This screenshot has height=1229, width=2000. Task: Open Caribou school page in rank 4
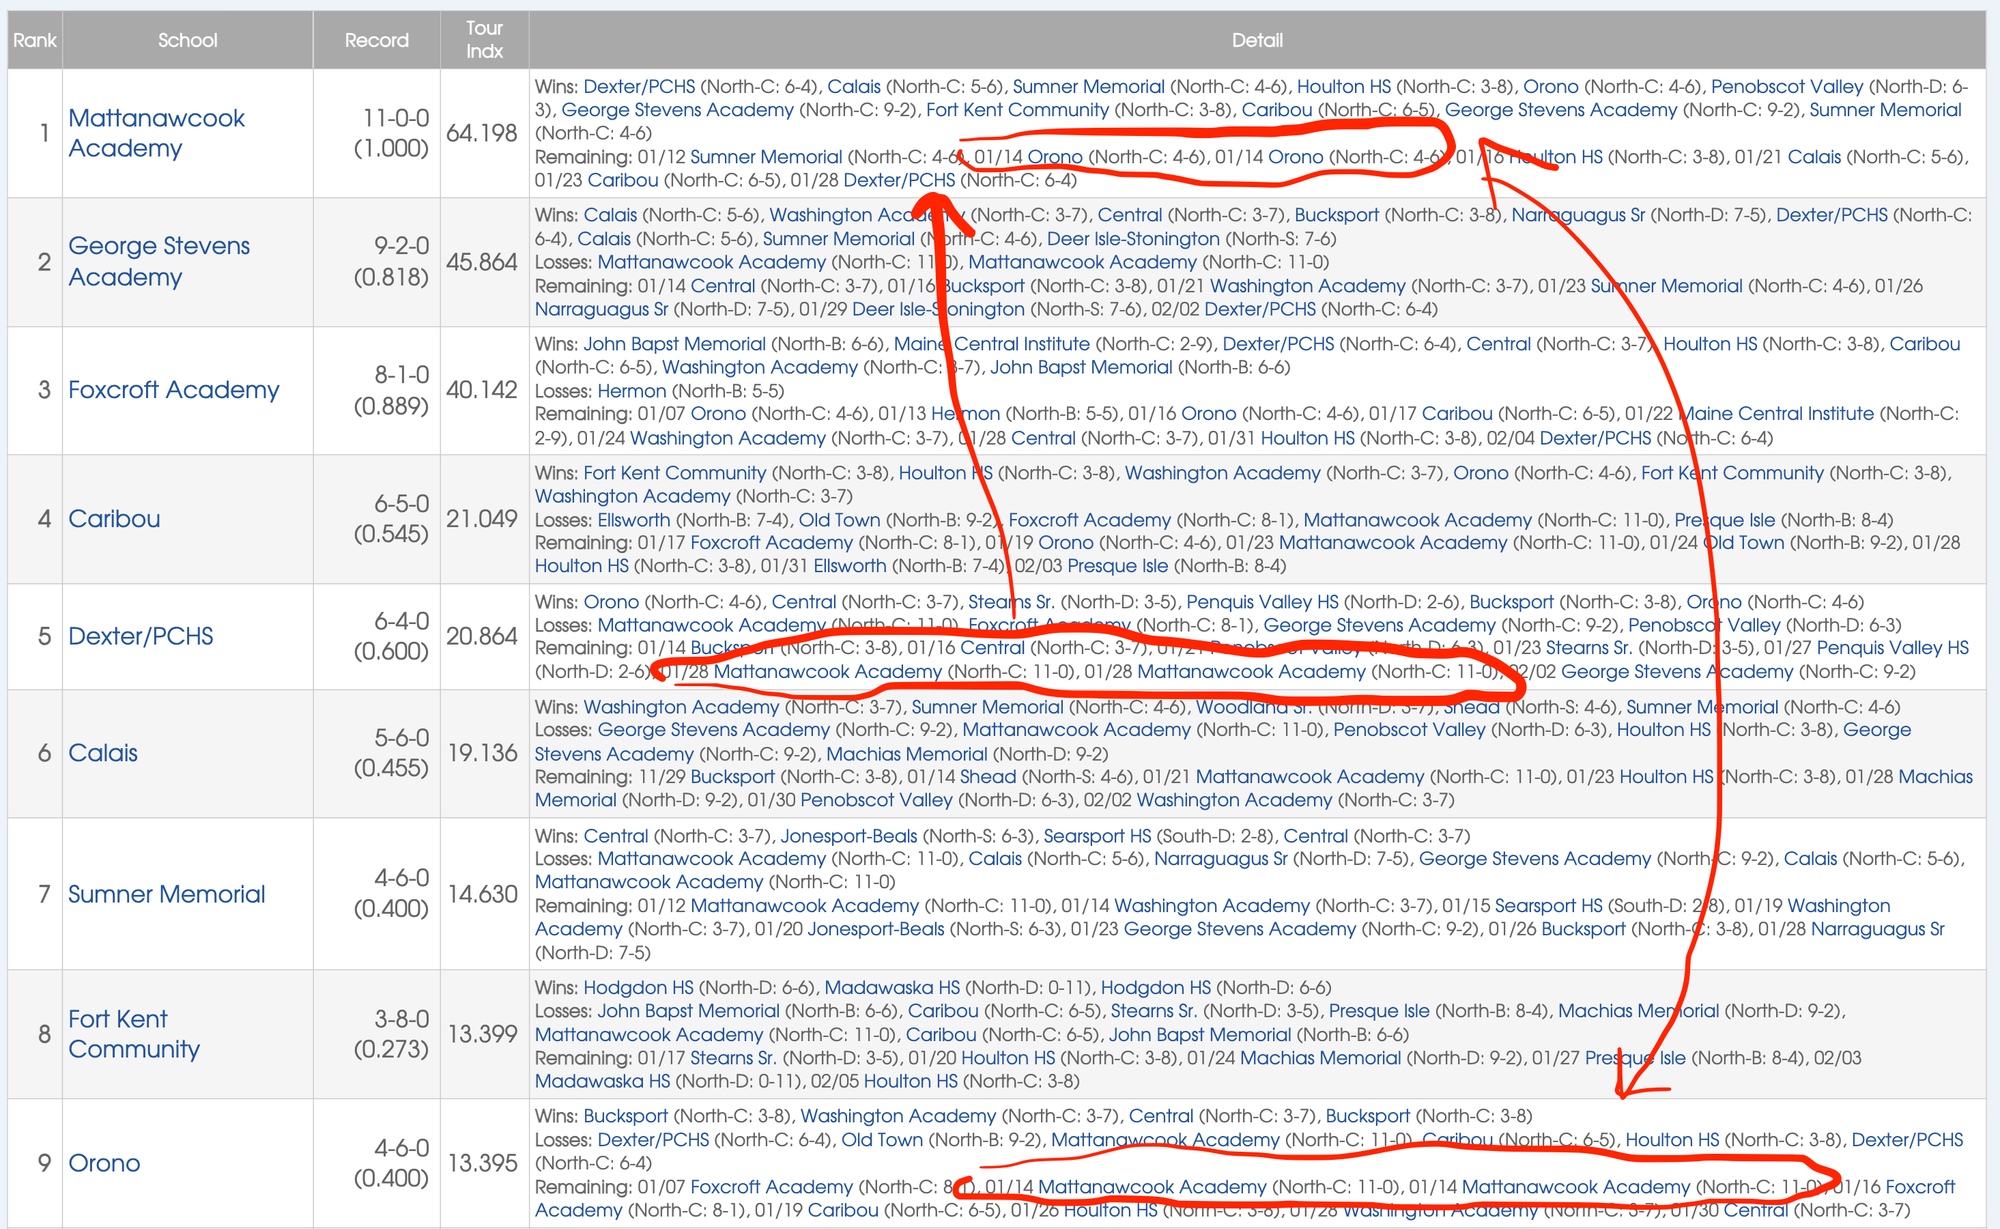114,519
